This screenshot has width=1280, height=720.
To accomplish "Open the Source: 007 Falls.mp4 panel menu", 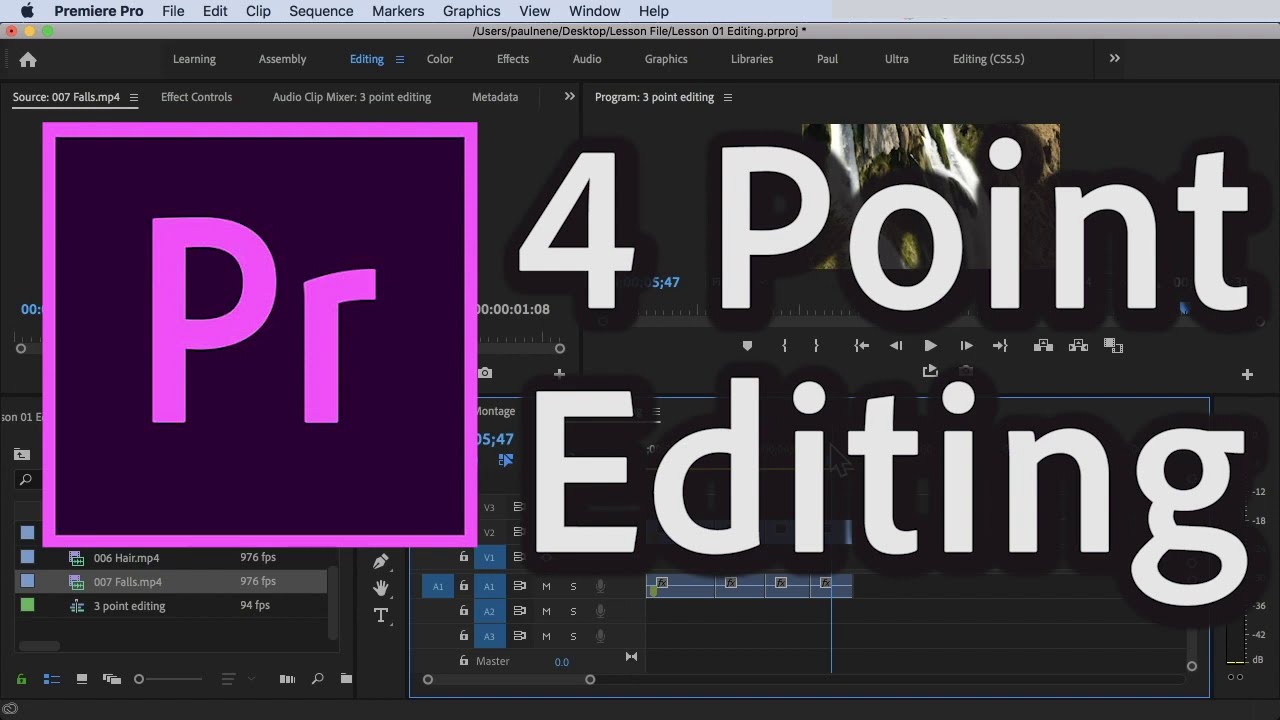I will pyautogui.click(x=134, y=98).
